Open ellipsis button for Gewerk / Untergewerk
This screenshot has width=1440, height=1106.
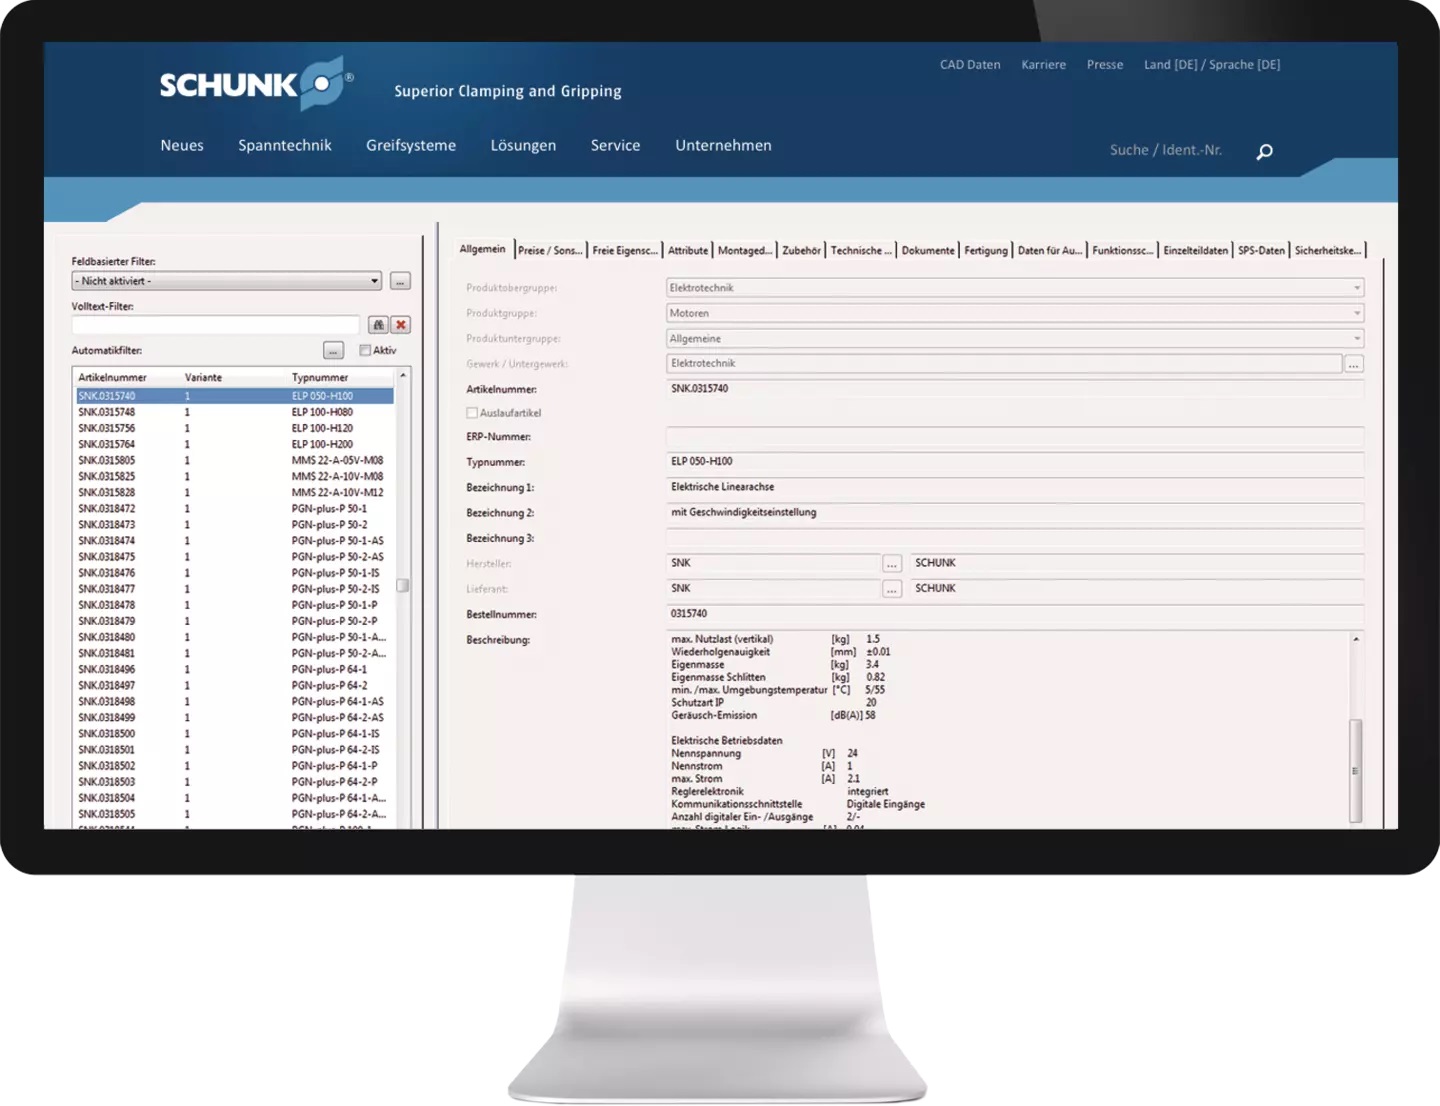click(1353, 364)
